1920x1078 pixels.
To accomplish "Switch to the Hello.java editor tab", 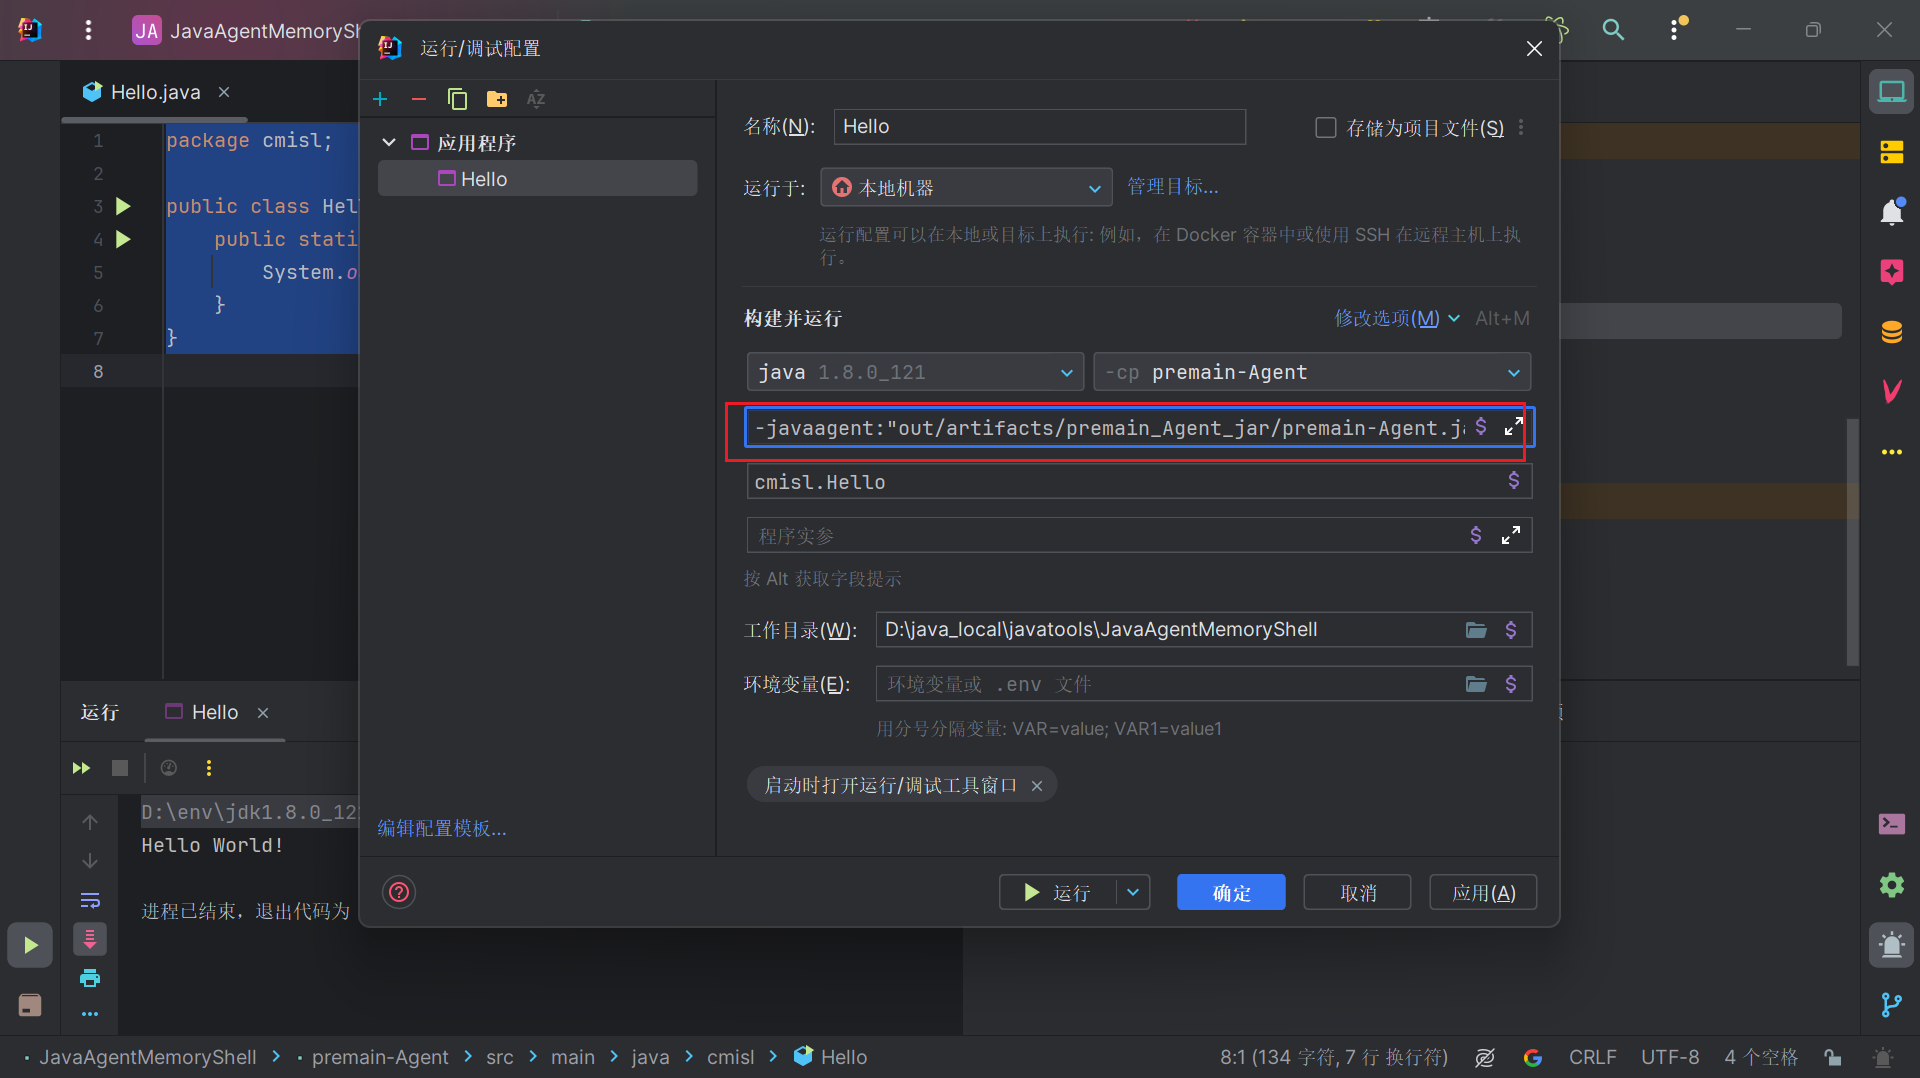I will [x=155, y=92].
